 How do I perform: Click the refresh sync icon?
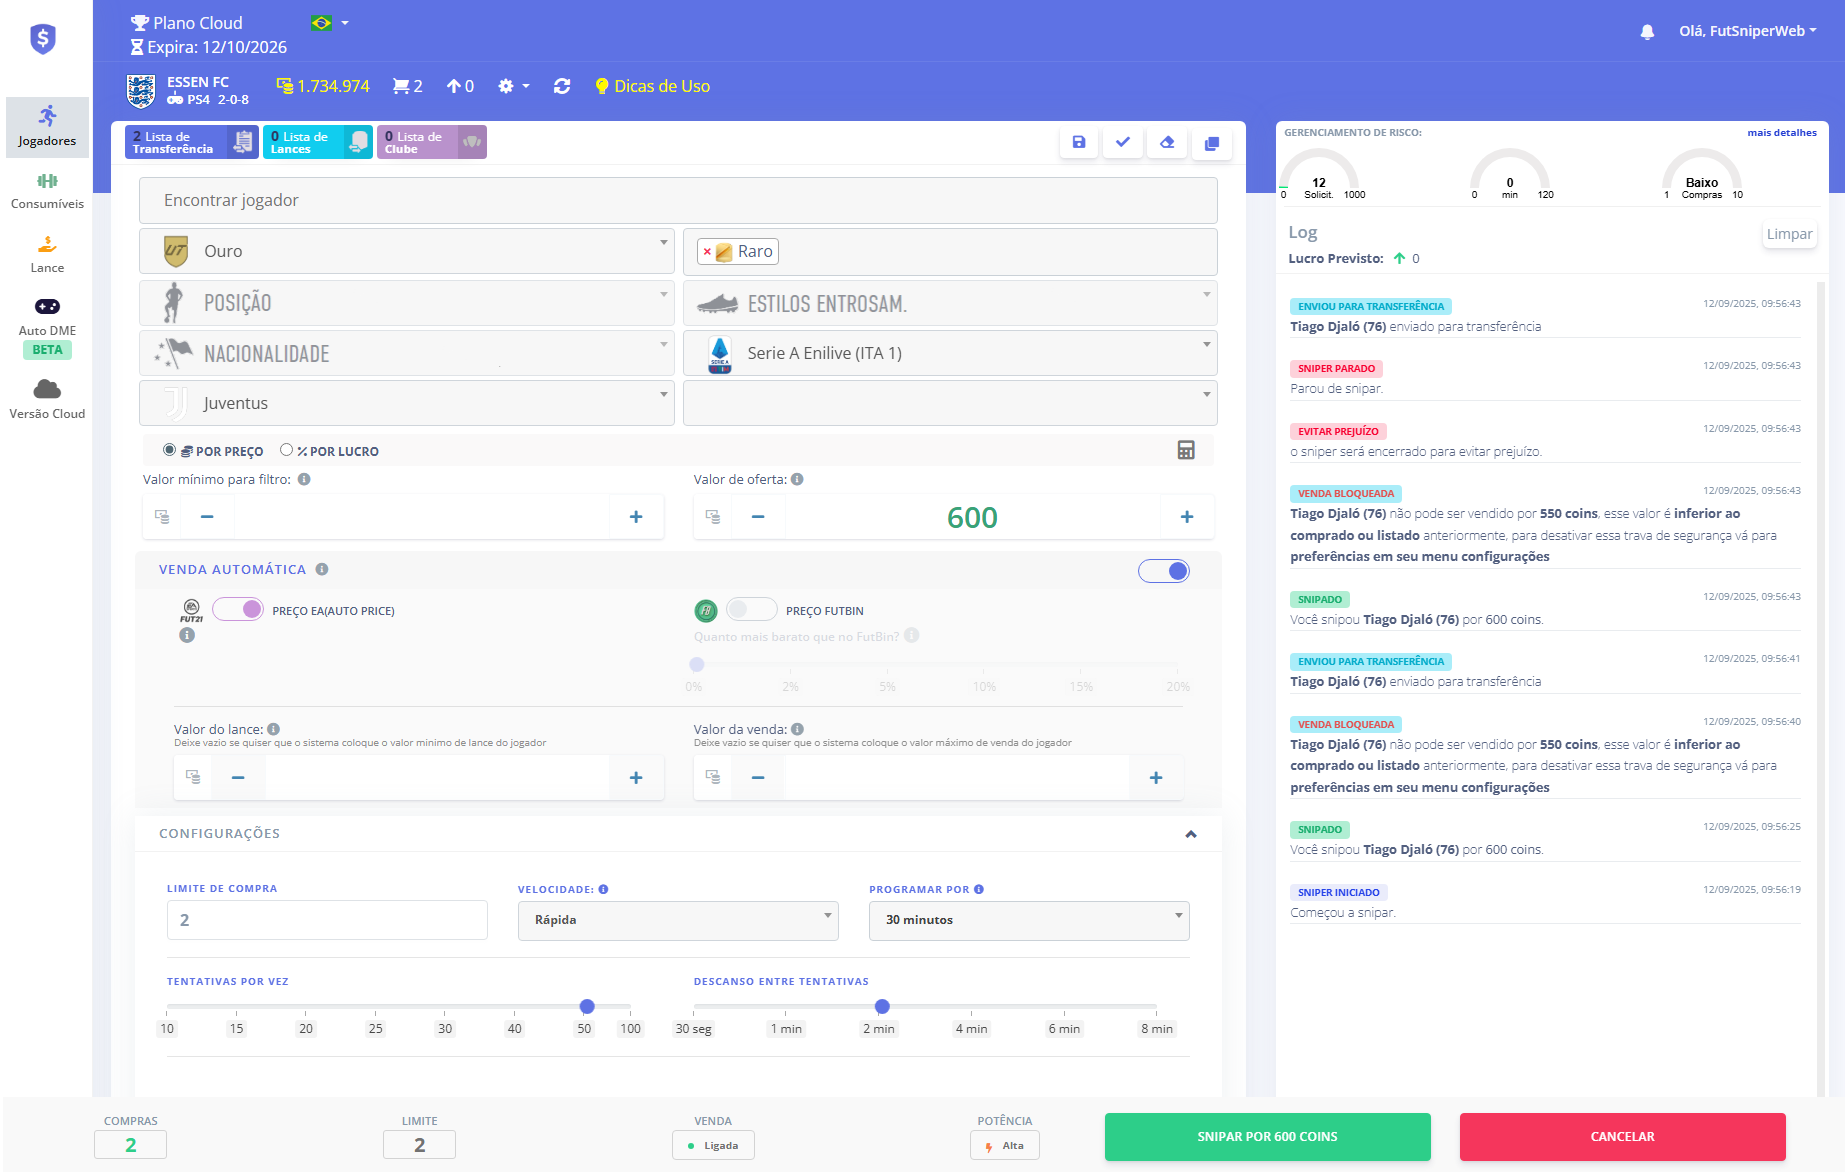(562, 87)
